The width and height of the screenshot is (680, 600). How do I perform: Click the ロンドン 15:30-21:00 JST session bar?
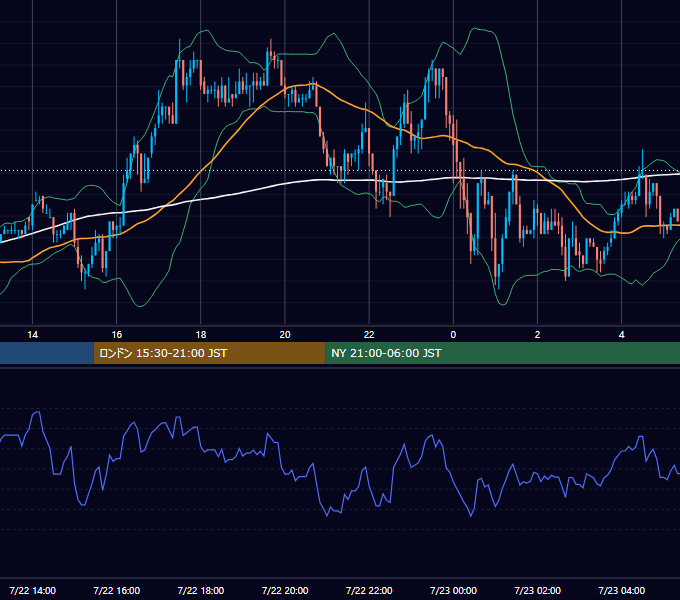point(209,353)
